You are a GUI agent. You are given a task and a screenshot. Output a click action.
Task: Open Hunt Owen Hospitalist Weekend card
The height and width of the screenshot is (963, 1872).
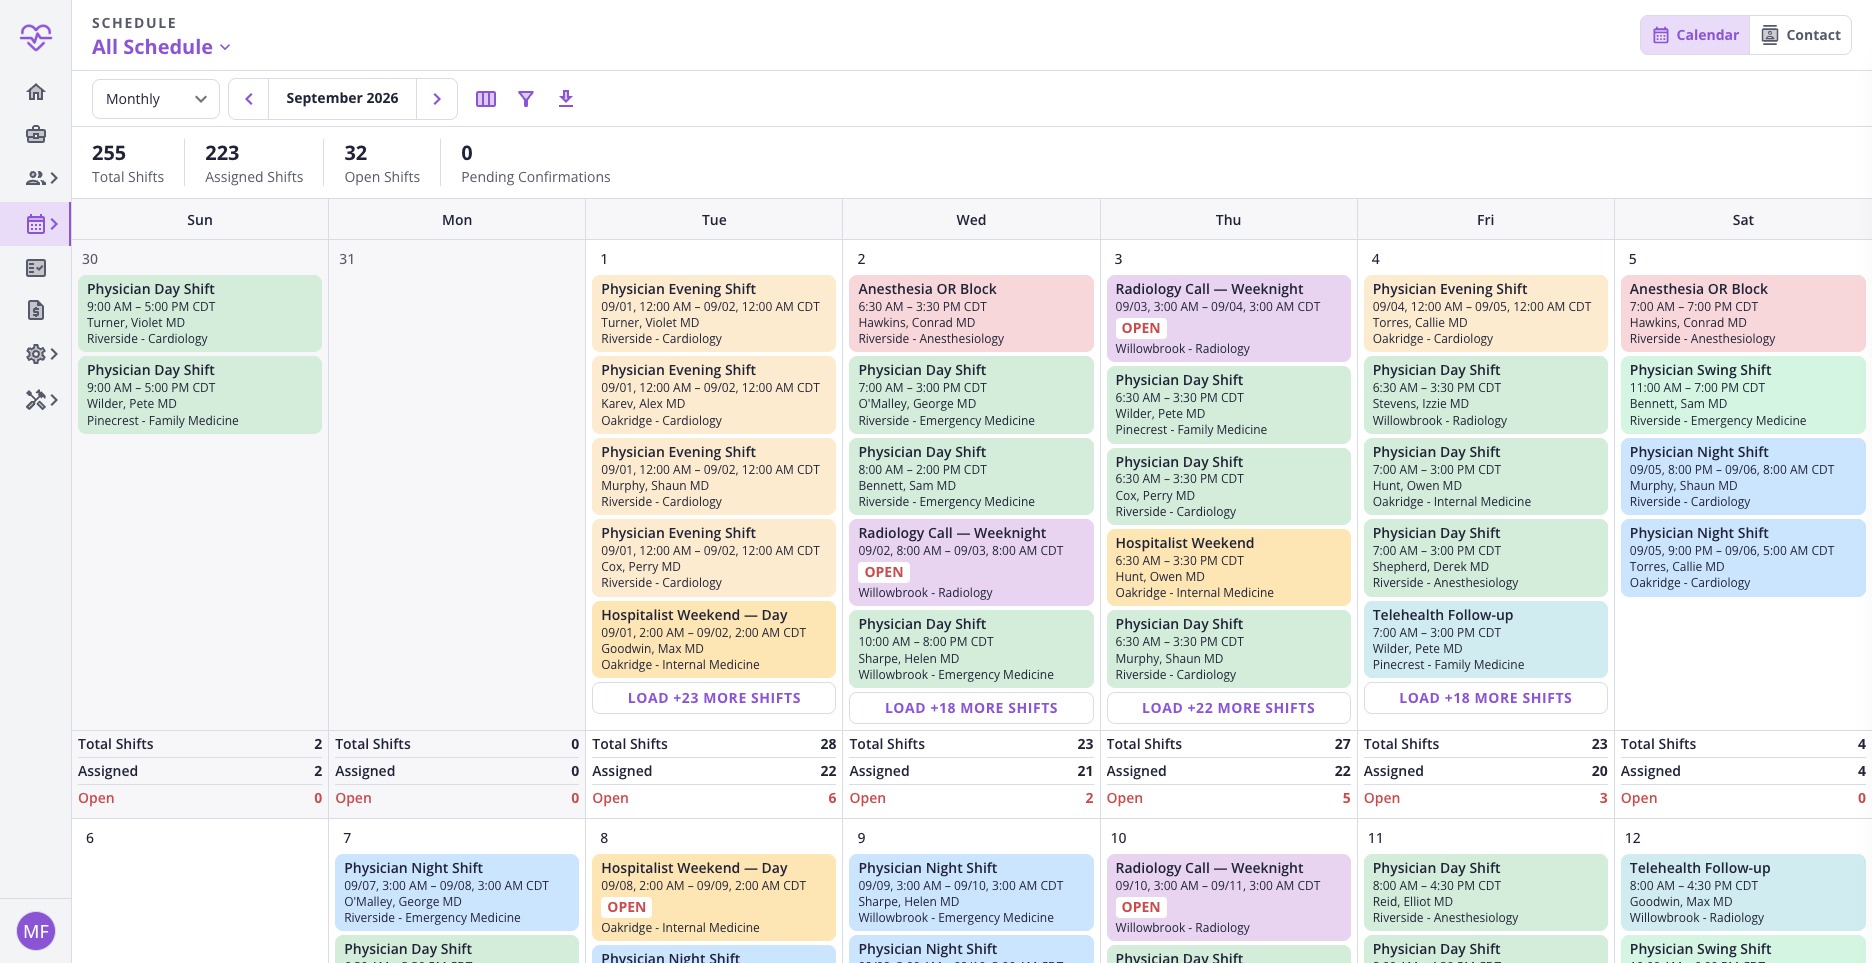click(1228, 567)
